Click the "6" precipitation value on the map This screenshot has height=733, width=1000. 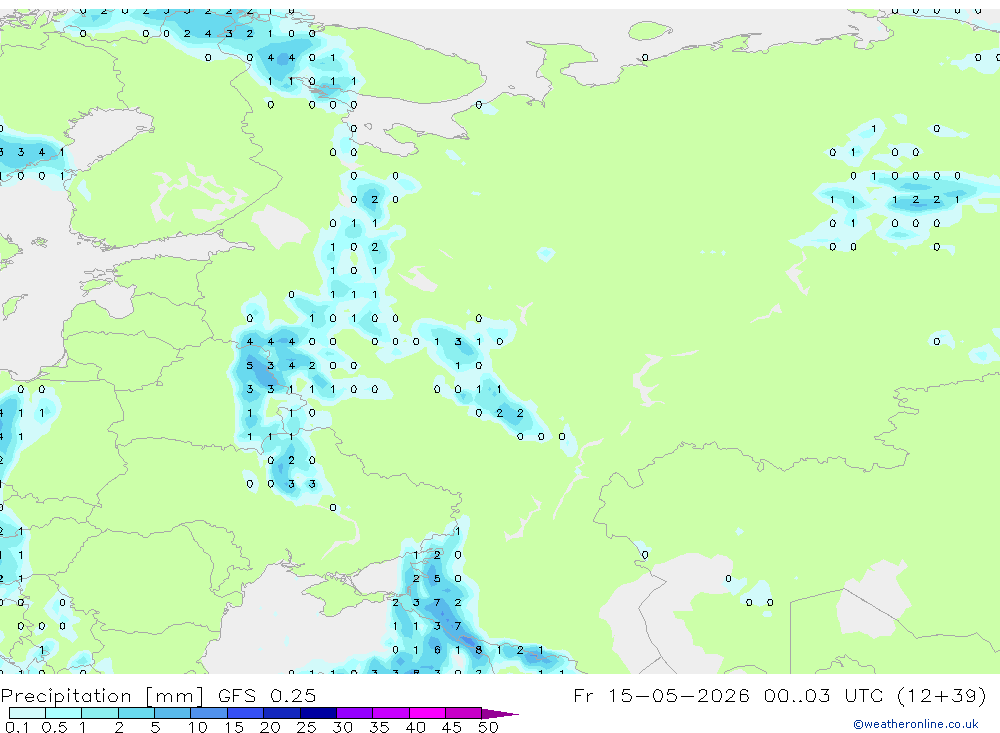[x=437, y=650]
